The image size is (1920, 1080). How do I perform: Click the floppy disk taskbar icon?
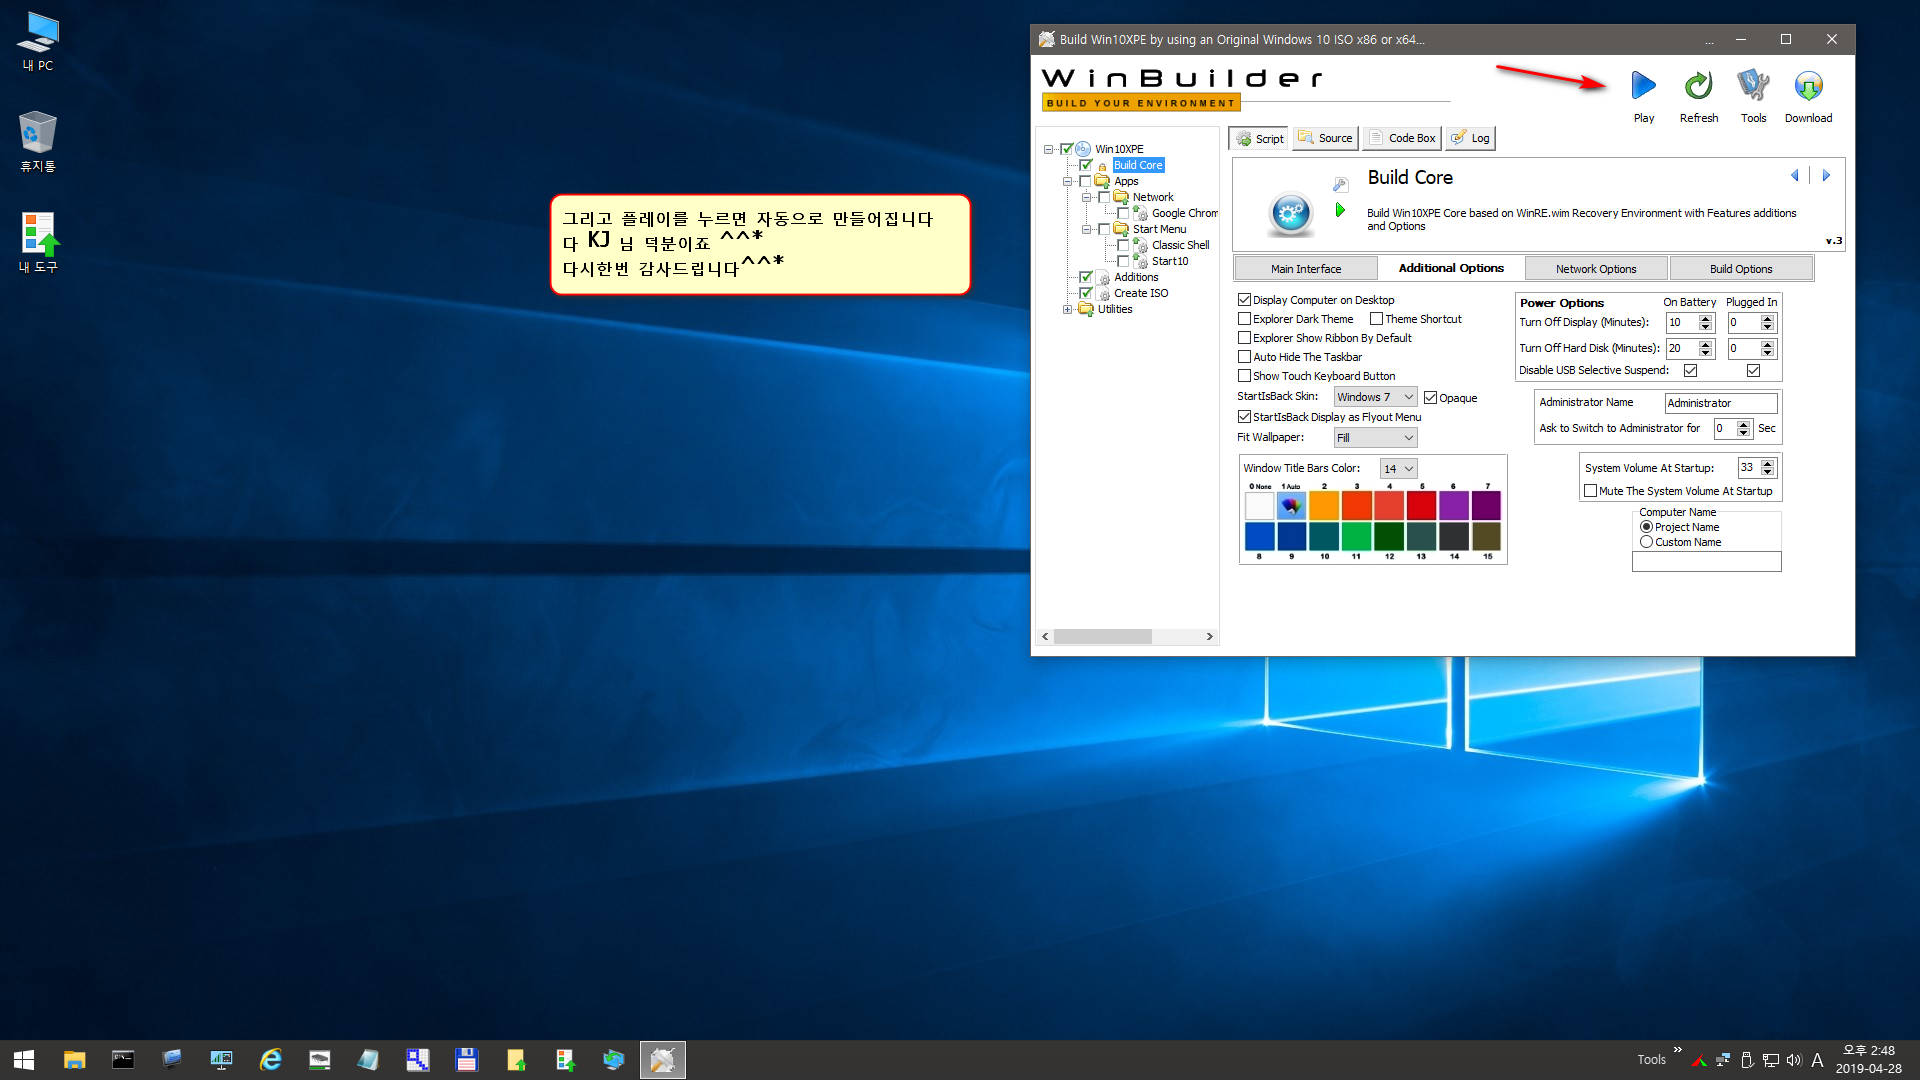pos(466,1060)
